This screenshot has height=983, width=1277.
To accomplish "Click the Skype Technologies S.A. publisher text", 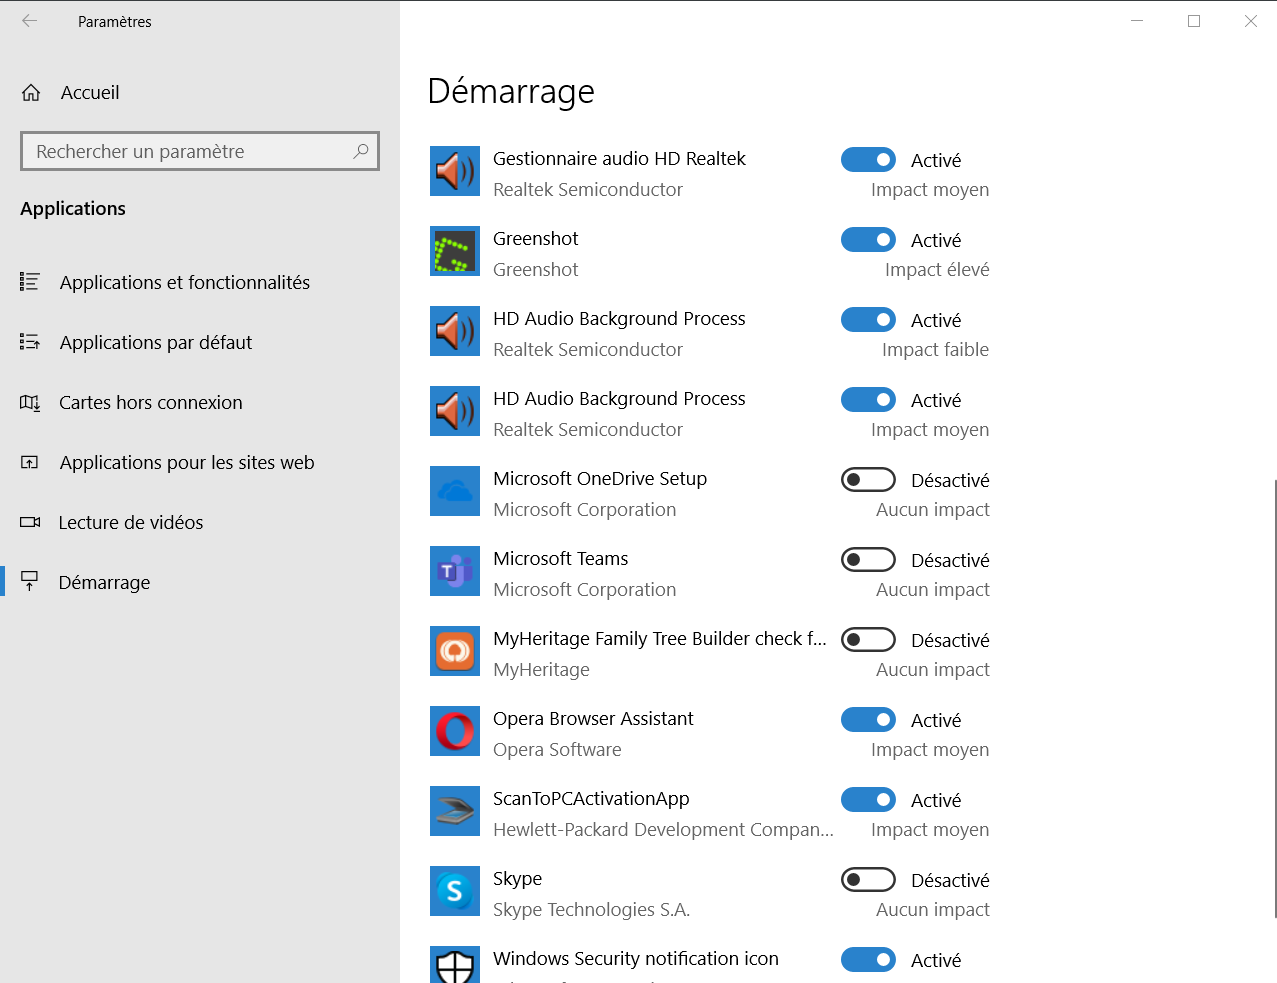I will pos(591,909).
